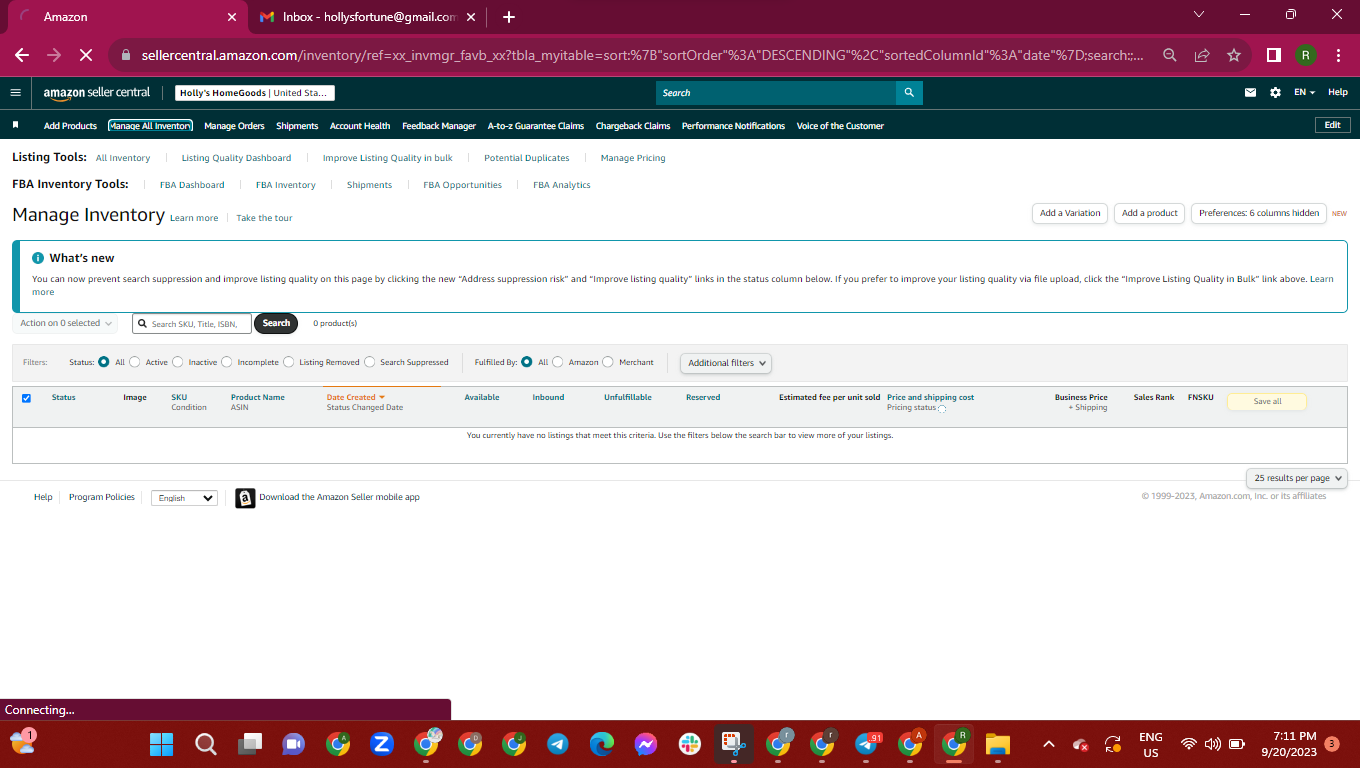The height and width of the screenshot is (768, 1360).
Task: Expand the Additional filters dropdown
Action: tap(726, 363)
